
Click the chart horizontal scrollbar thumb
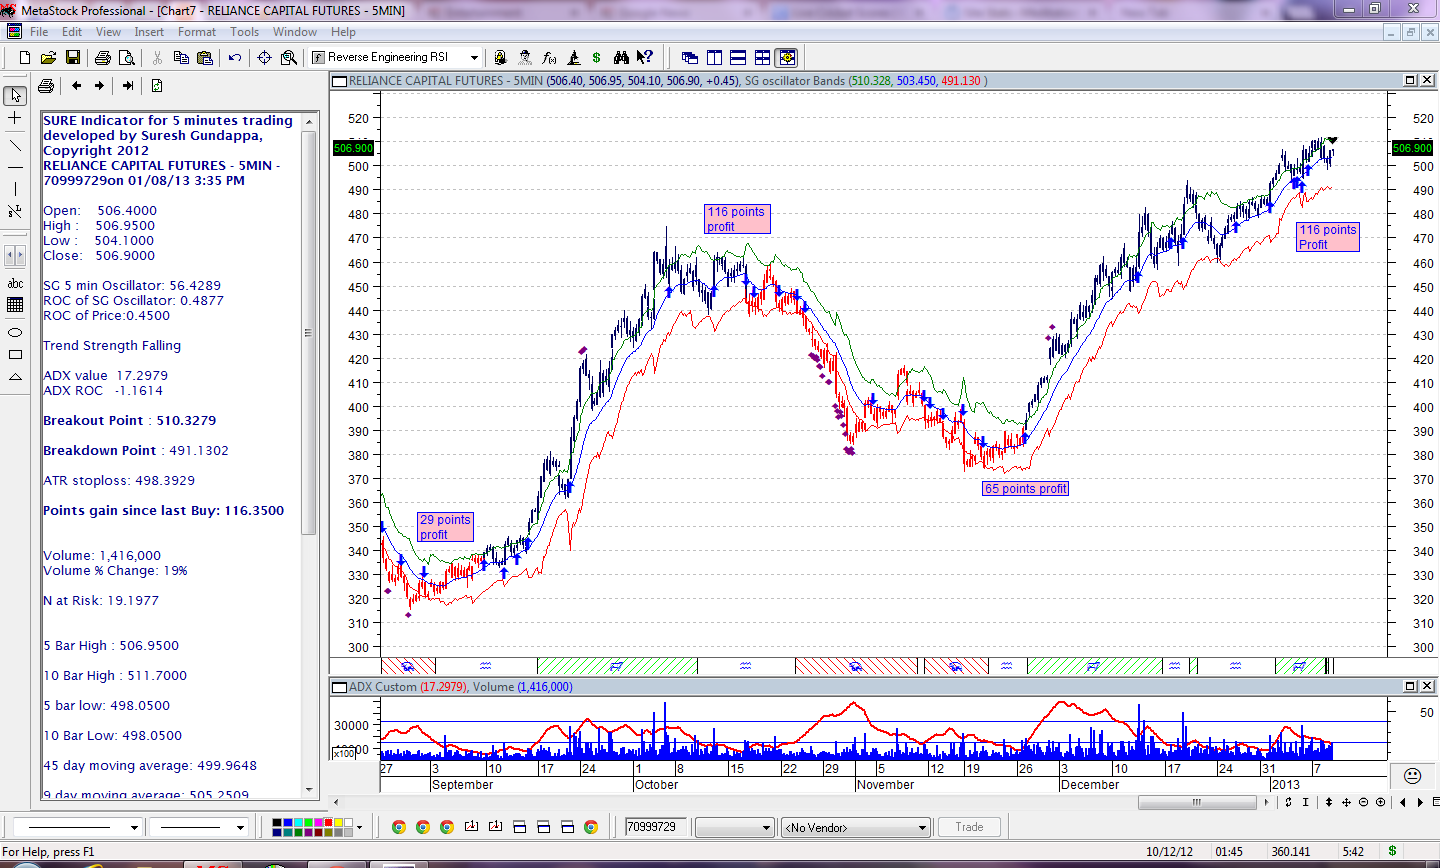click(1197, 802)
